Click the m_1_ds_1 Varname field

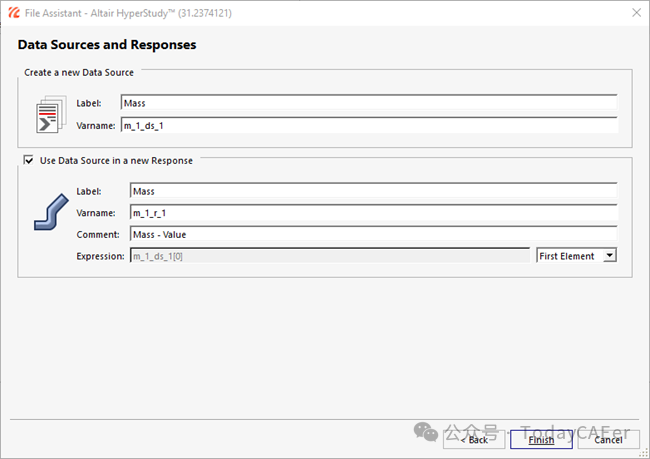[x=368, y=125]
